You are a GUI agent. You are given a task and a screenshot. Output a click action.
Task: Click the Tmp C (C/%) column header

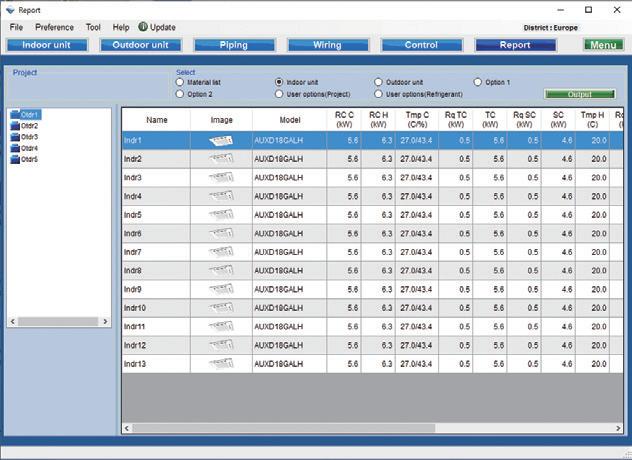click(x=417, y=120)
